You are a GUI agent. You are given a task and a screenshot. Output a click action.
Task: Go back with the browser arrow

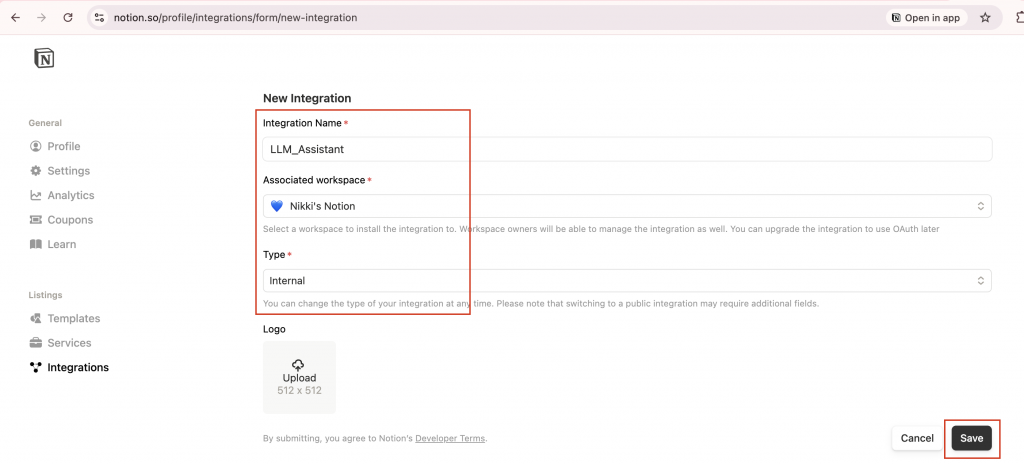click(x=16, y=18)
